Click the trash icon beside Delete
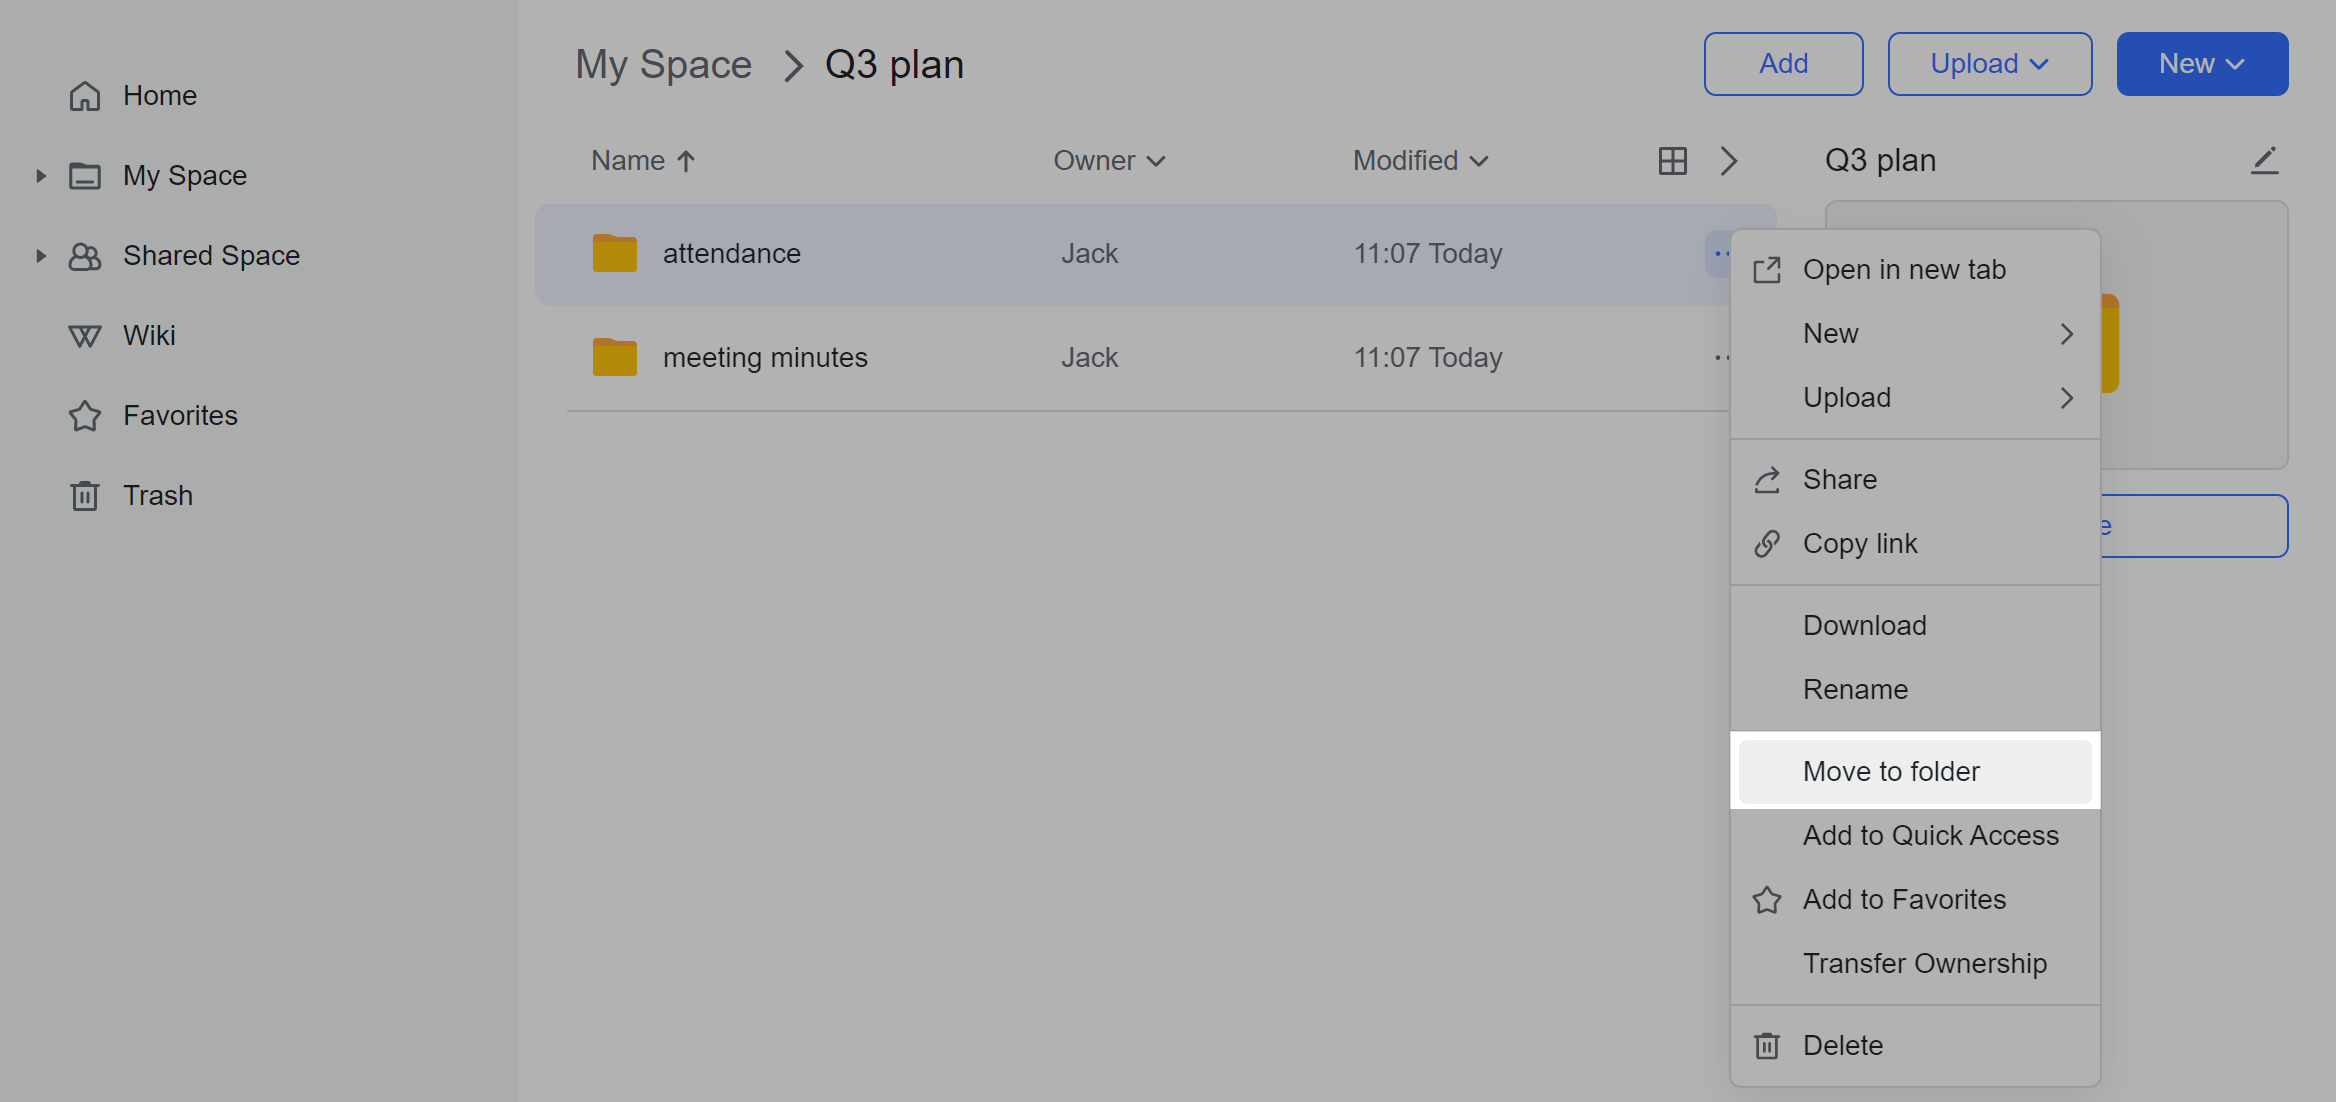This screenshot has width=2336, height=1102. (1768, 1045)
